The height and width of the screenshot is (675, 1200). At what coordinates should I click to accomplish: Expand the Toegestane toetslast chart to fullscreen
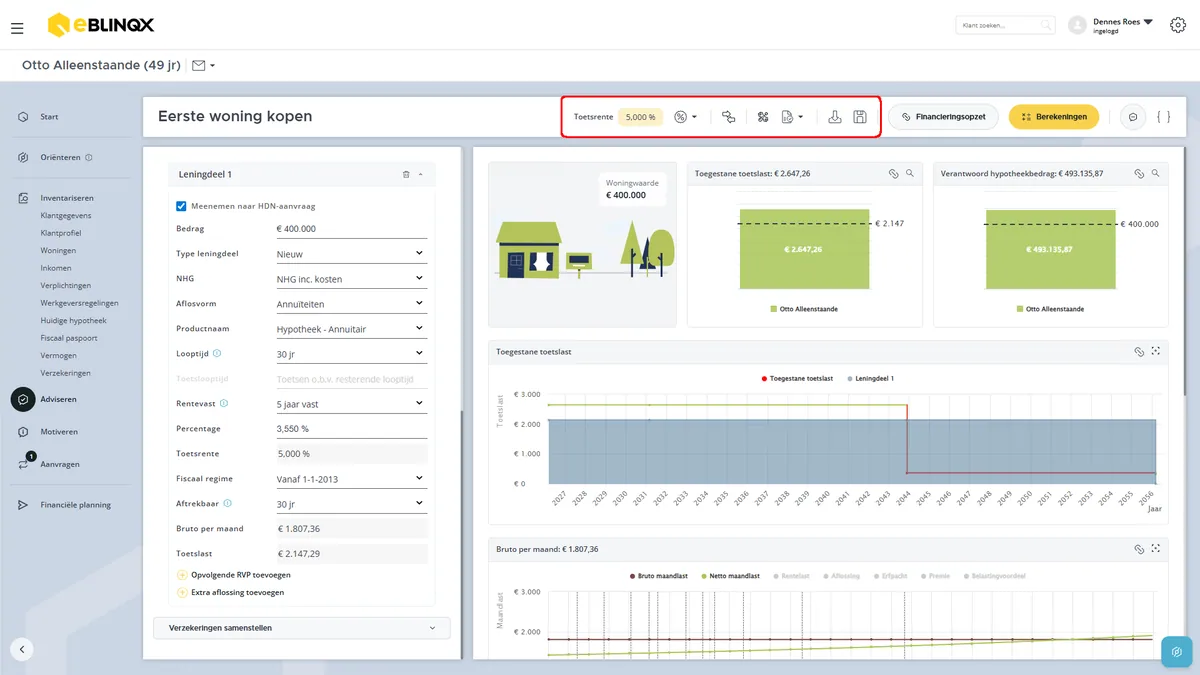[x=1155, y=352]
